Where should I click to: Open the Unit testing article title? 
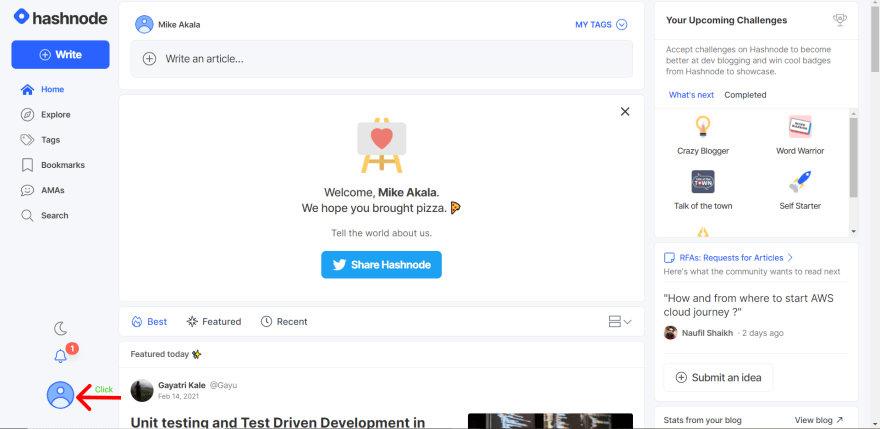point(278,423)
